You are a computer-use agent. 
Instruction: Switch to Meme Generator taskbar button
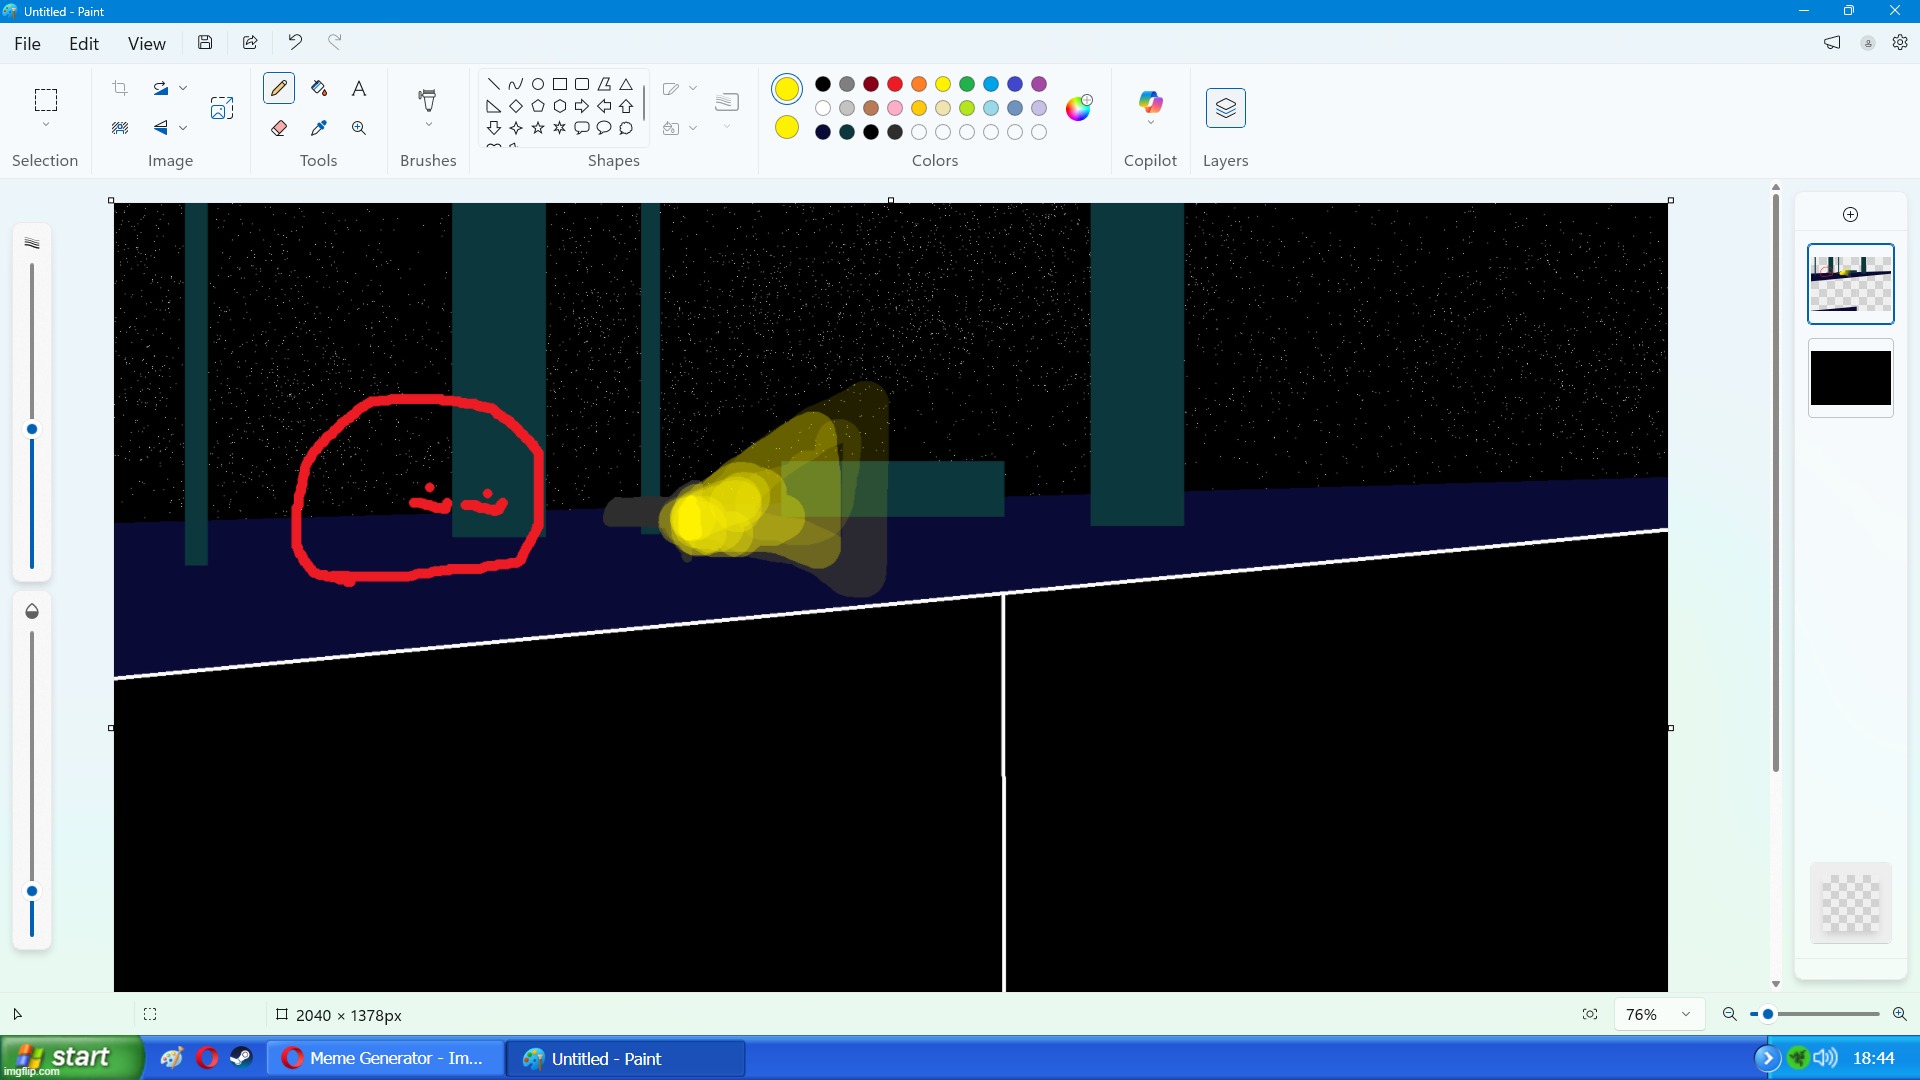point(386,1058)
